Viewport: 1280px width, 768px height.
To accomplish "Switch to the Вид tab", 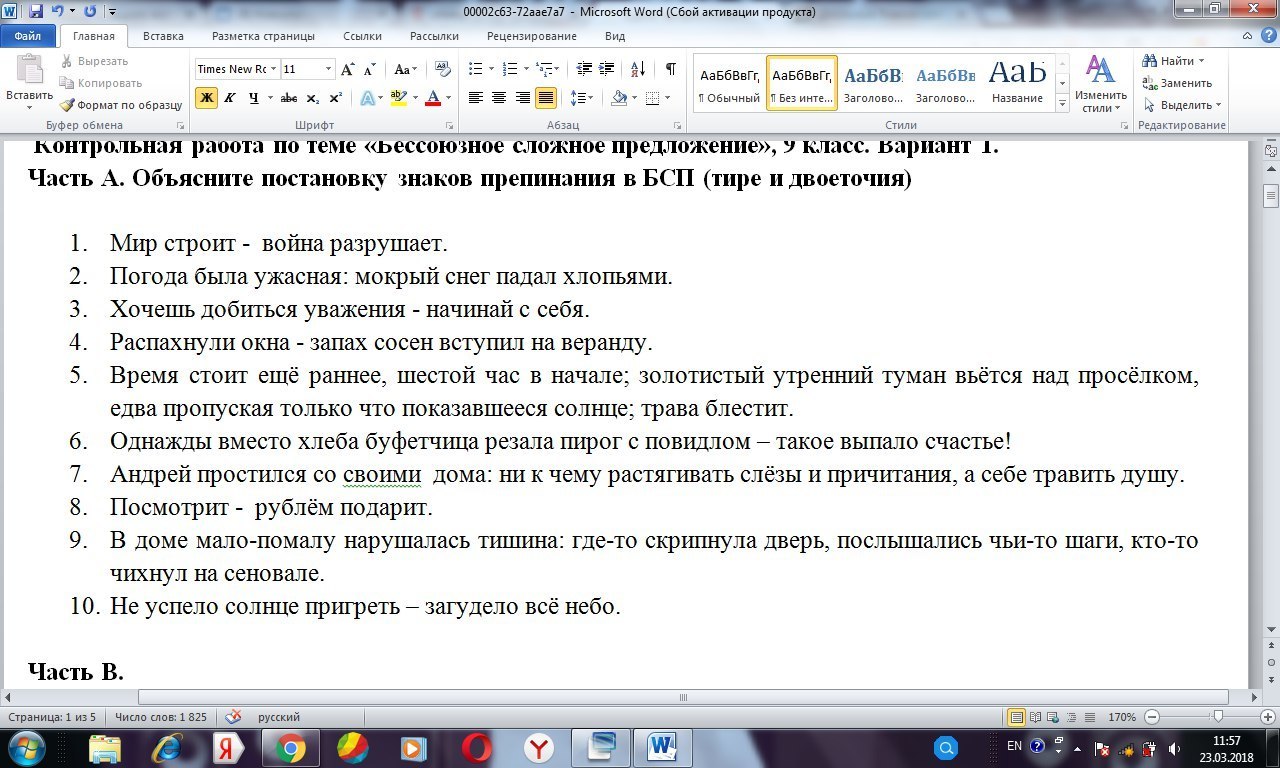I will point(615,36).
